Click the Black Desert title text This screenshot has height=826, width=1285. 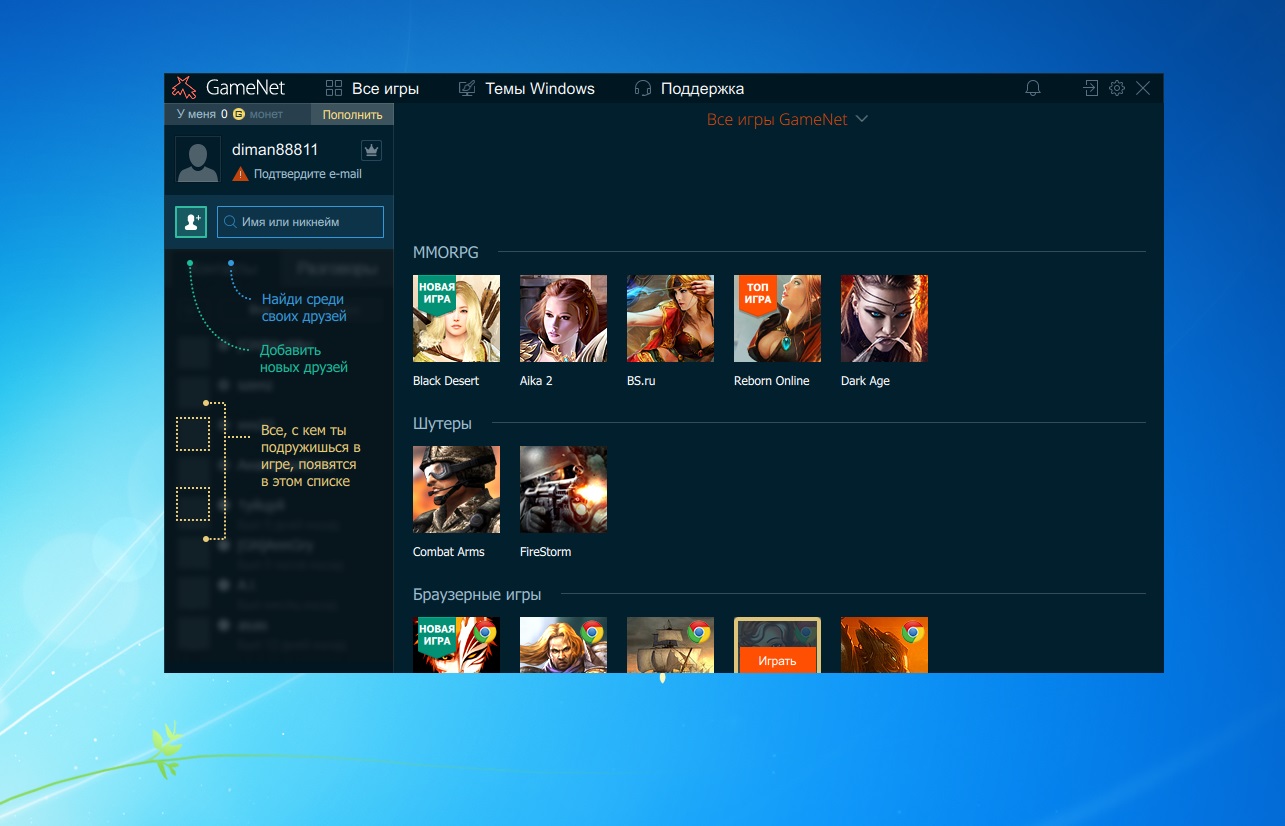click(x=446, y=381)
